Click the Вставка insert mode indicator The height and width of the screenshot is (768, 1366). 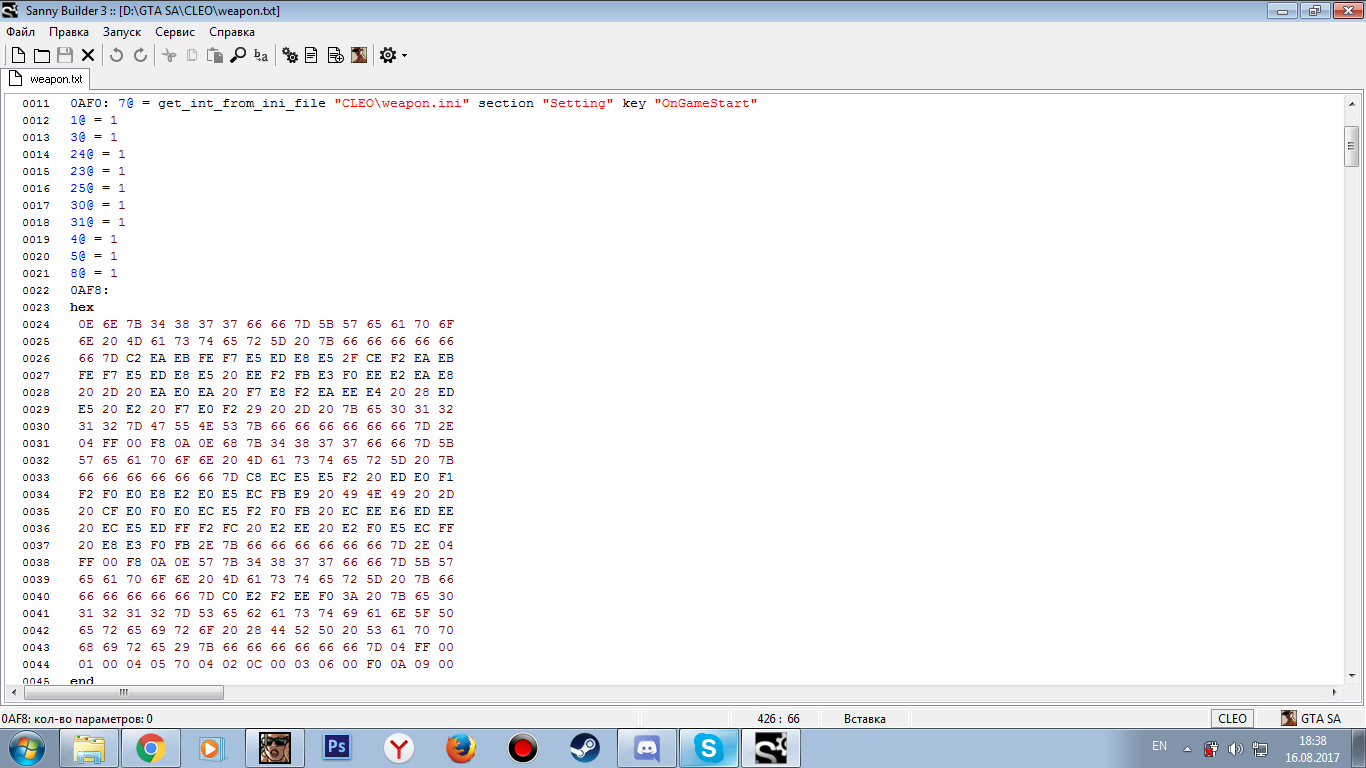(x=865, y=718)
